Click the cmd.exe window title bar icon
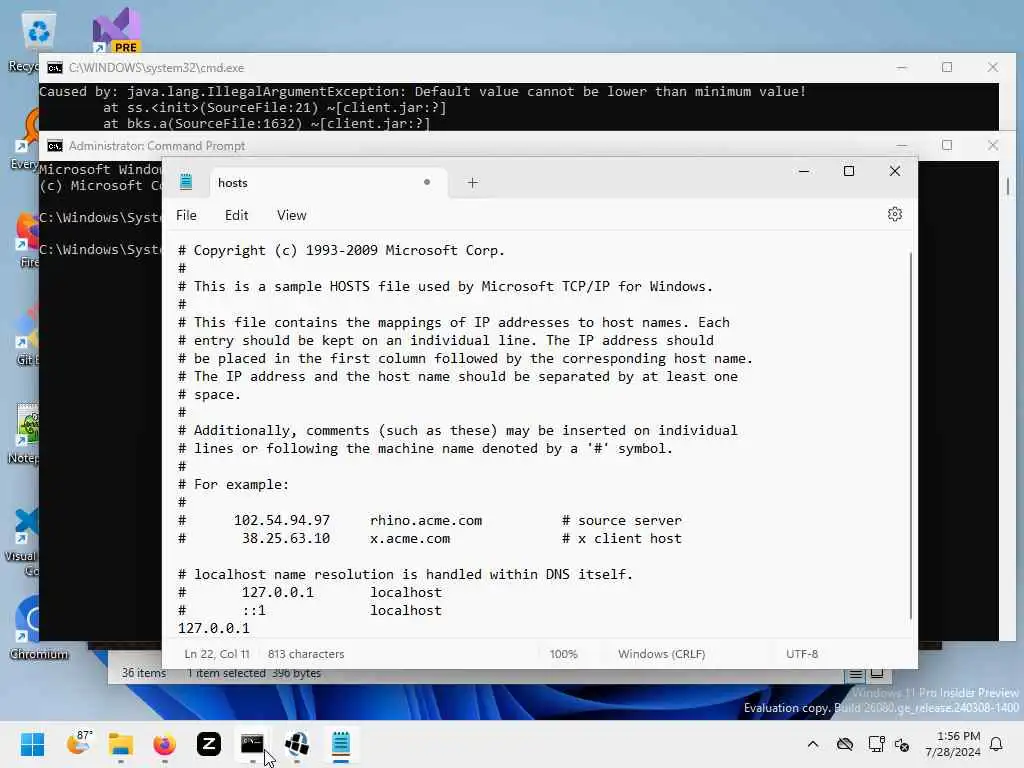 point(55,68)
